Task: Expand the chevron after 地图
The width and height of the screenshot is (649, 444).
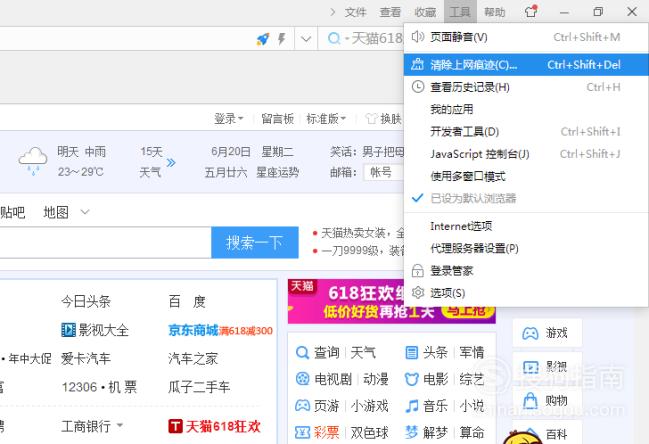Action: pyautogui.click(x=85, y=212)
